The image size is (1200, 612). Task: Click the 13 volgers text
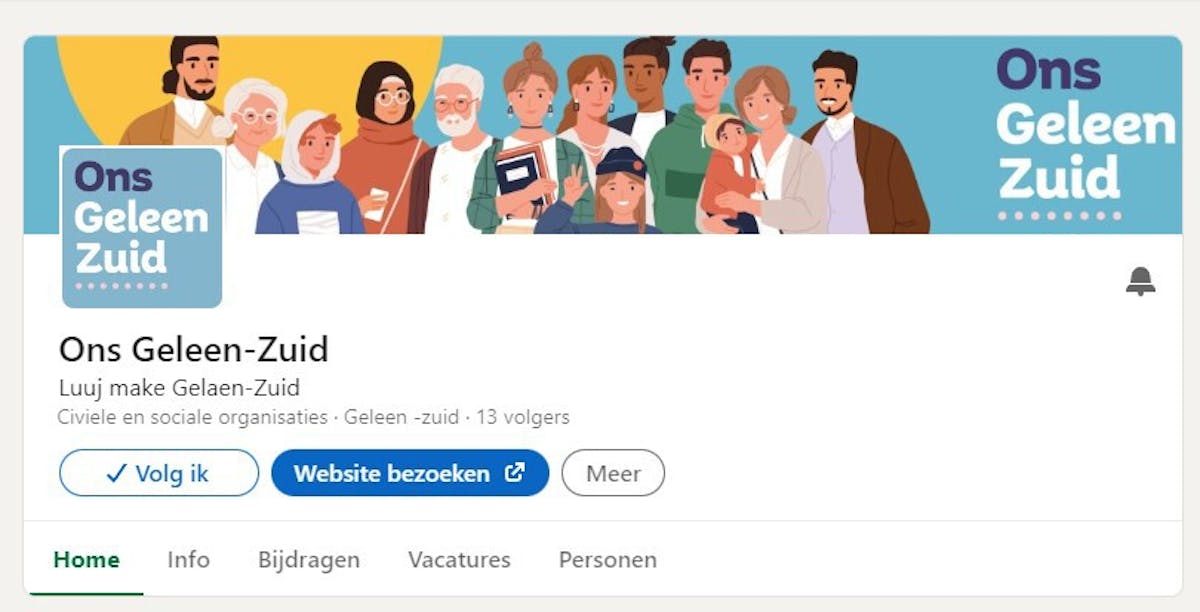click(x=523, y=417)
